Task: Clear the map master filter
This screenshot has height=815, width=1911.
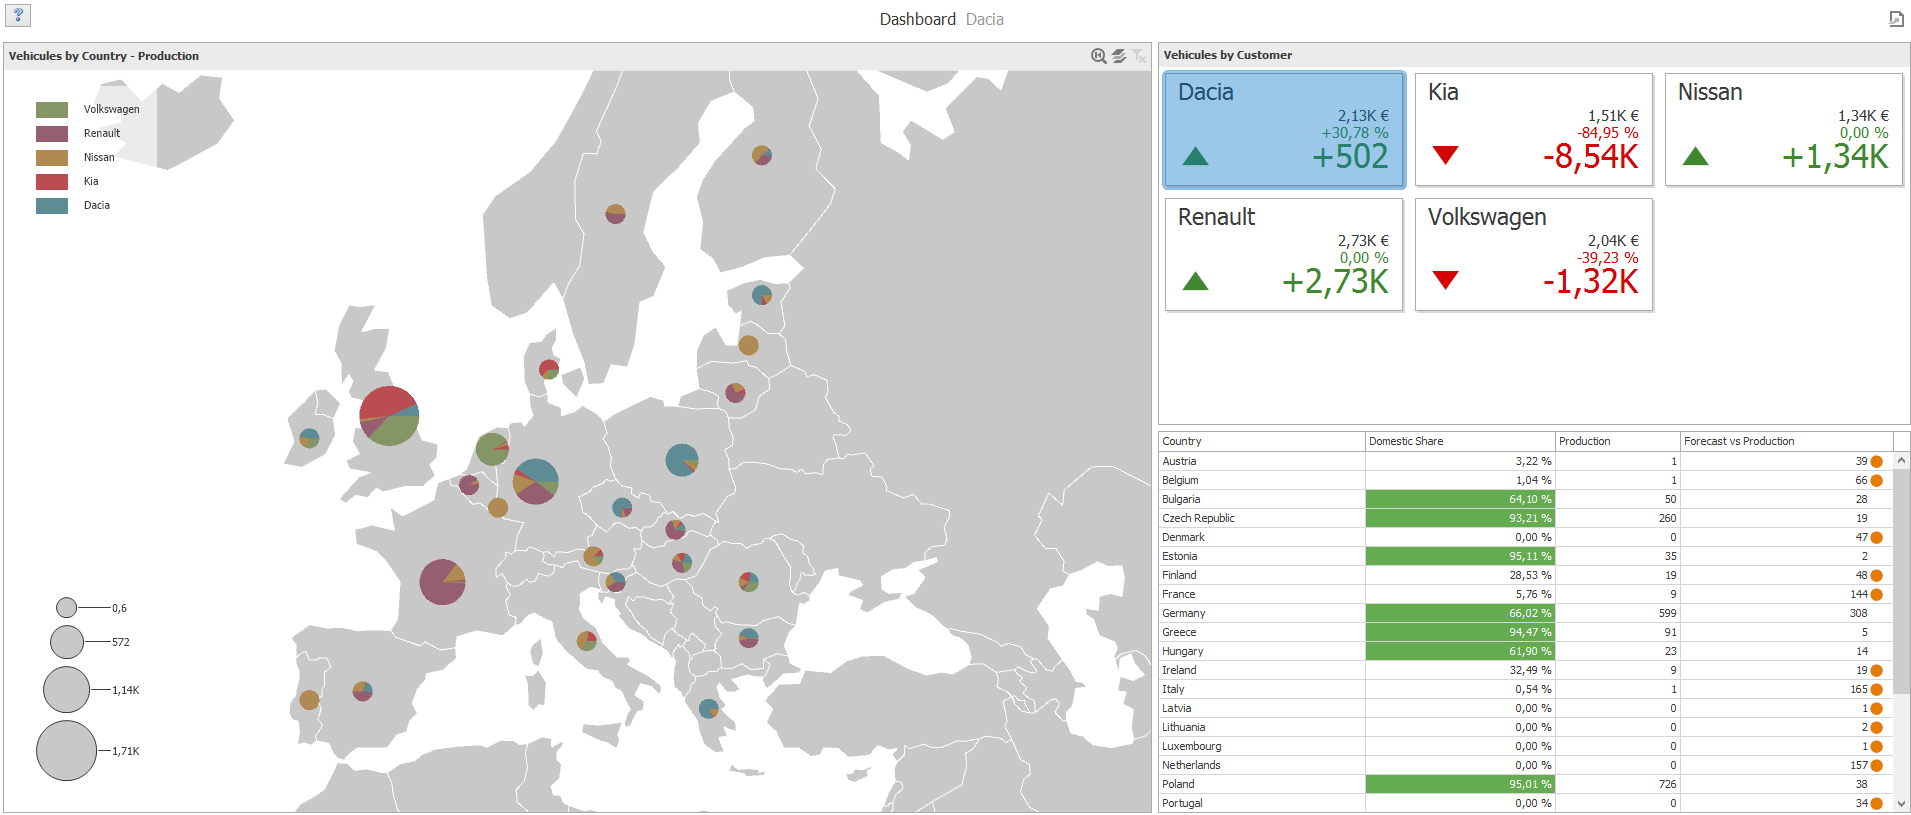Action: pos(1139,56)
